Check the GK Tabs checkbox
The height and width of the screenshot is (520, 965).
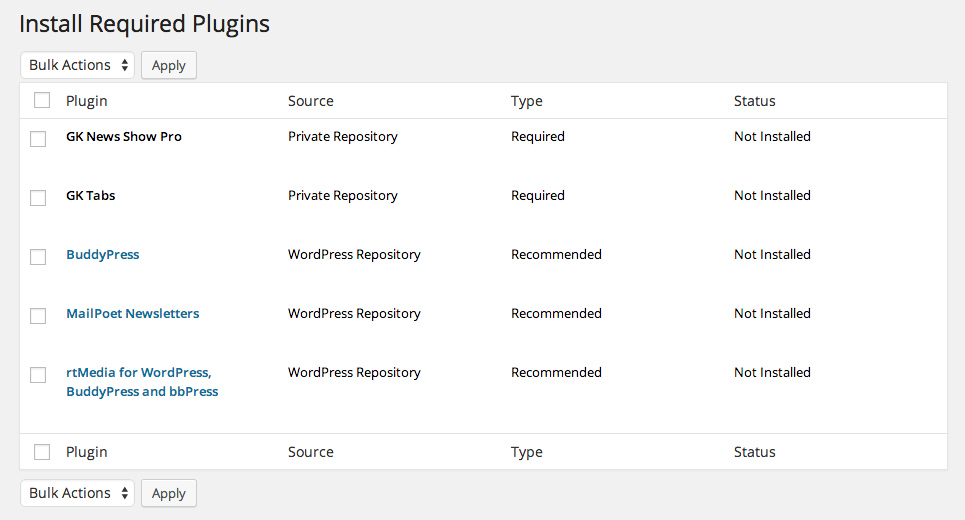[x=38, y=198]
